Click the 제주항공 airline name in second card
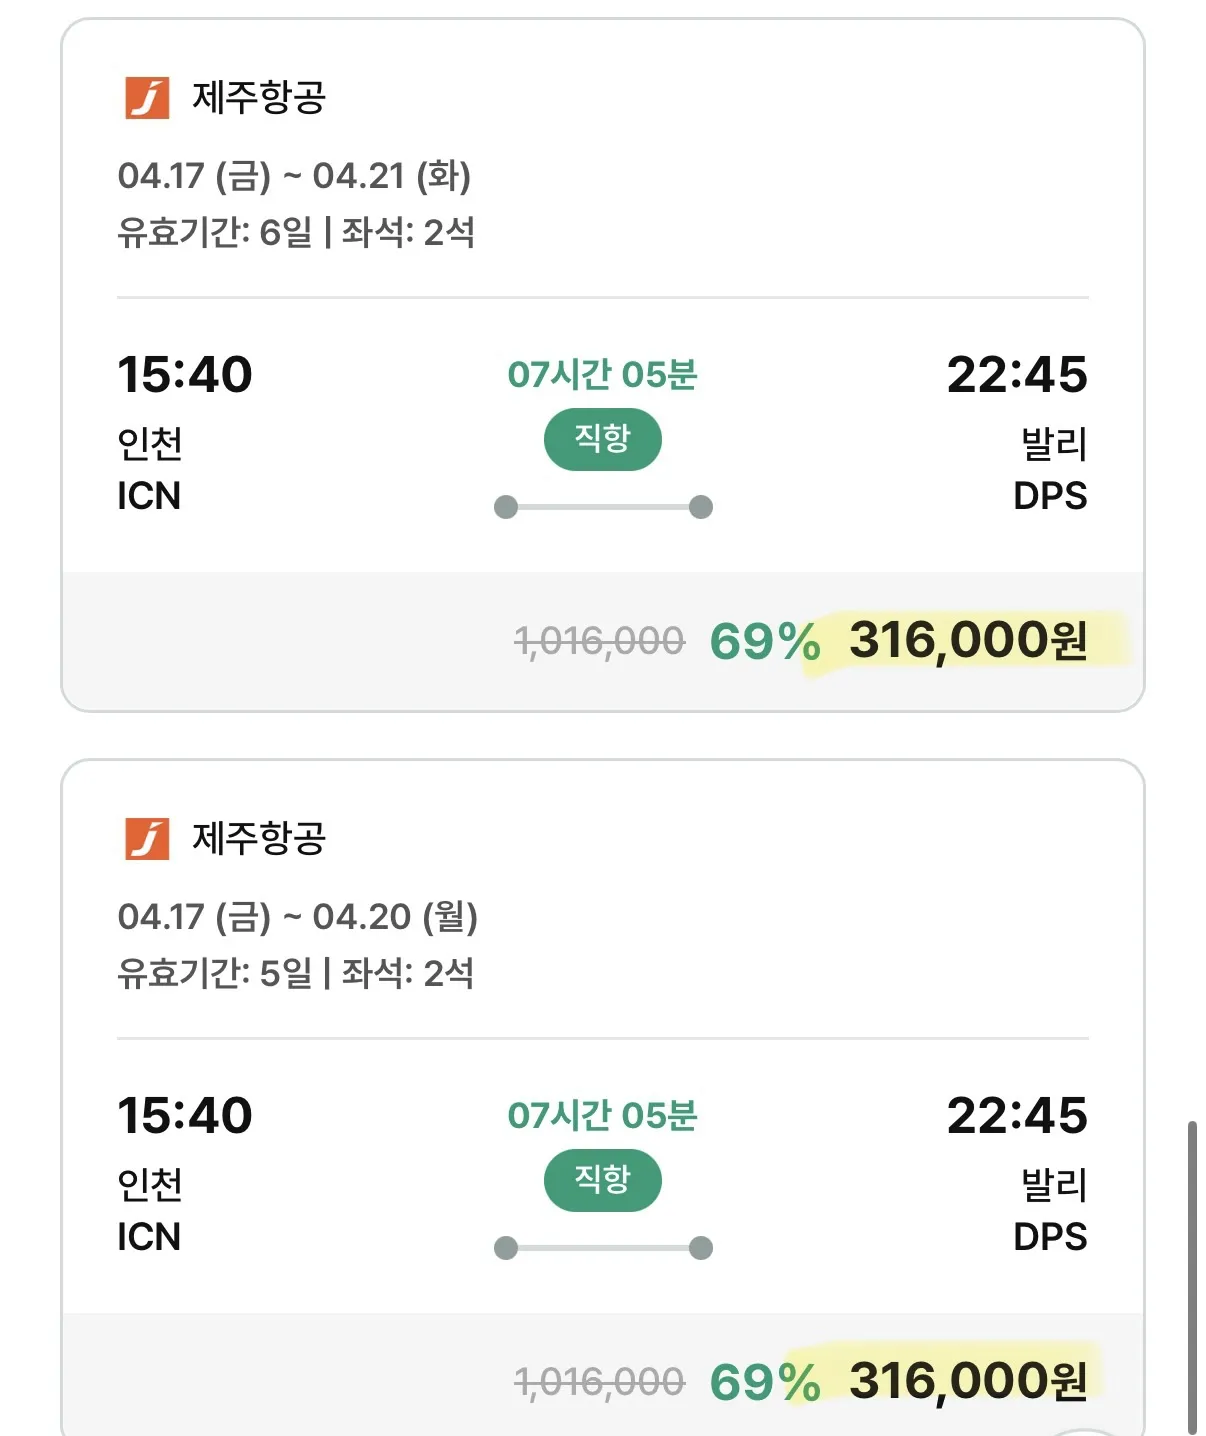The height and width of the screenshot is (1436, 1206). (259, 839)
